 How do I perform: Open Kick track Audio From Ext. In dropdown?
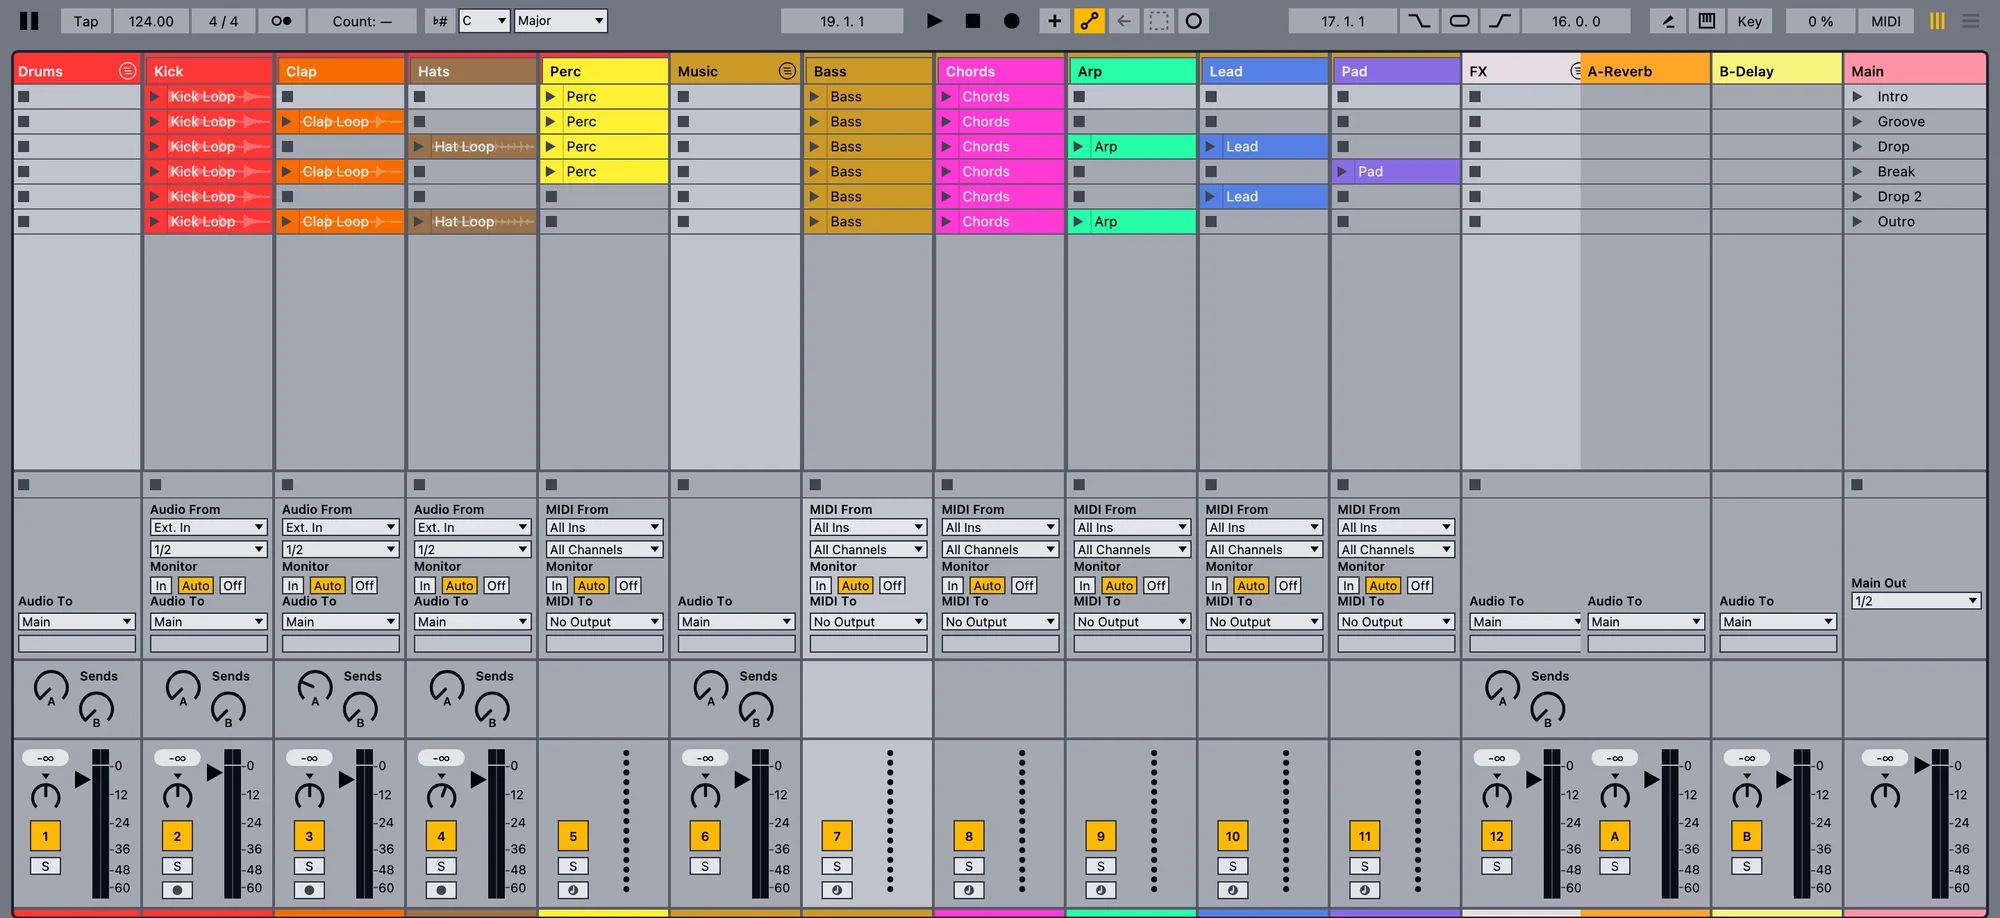[208, 528]
